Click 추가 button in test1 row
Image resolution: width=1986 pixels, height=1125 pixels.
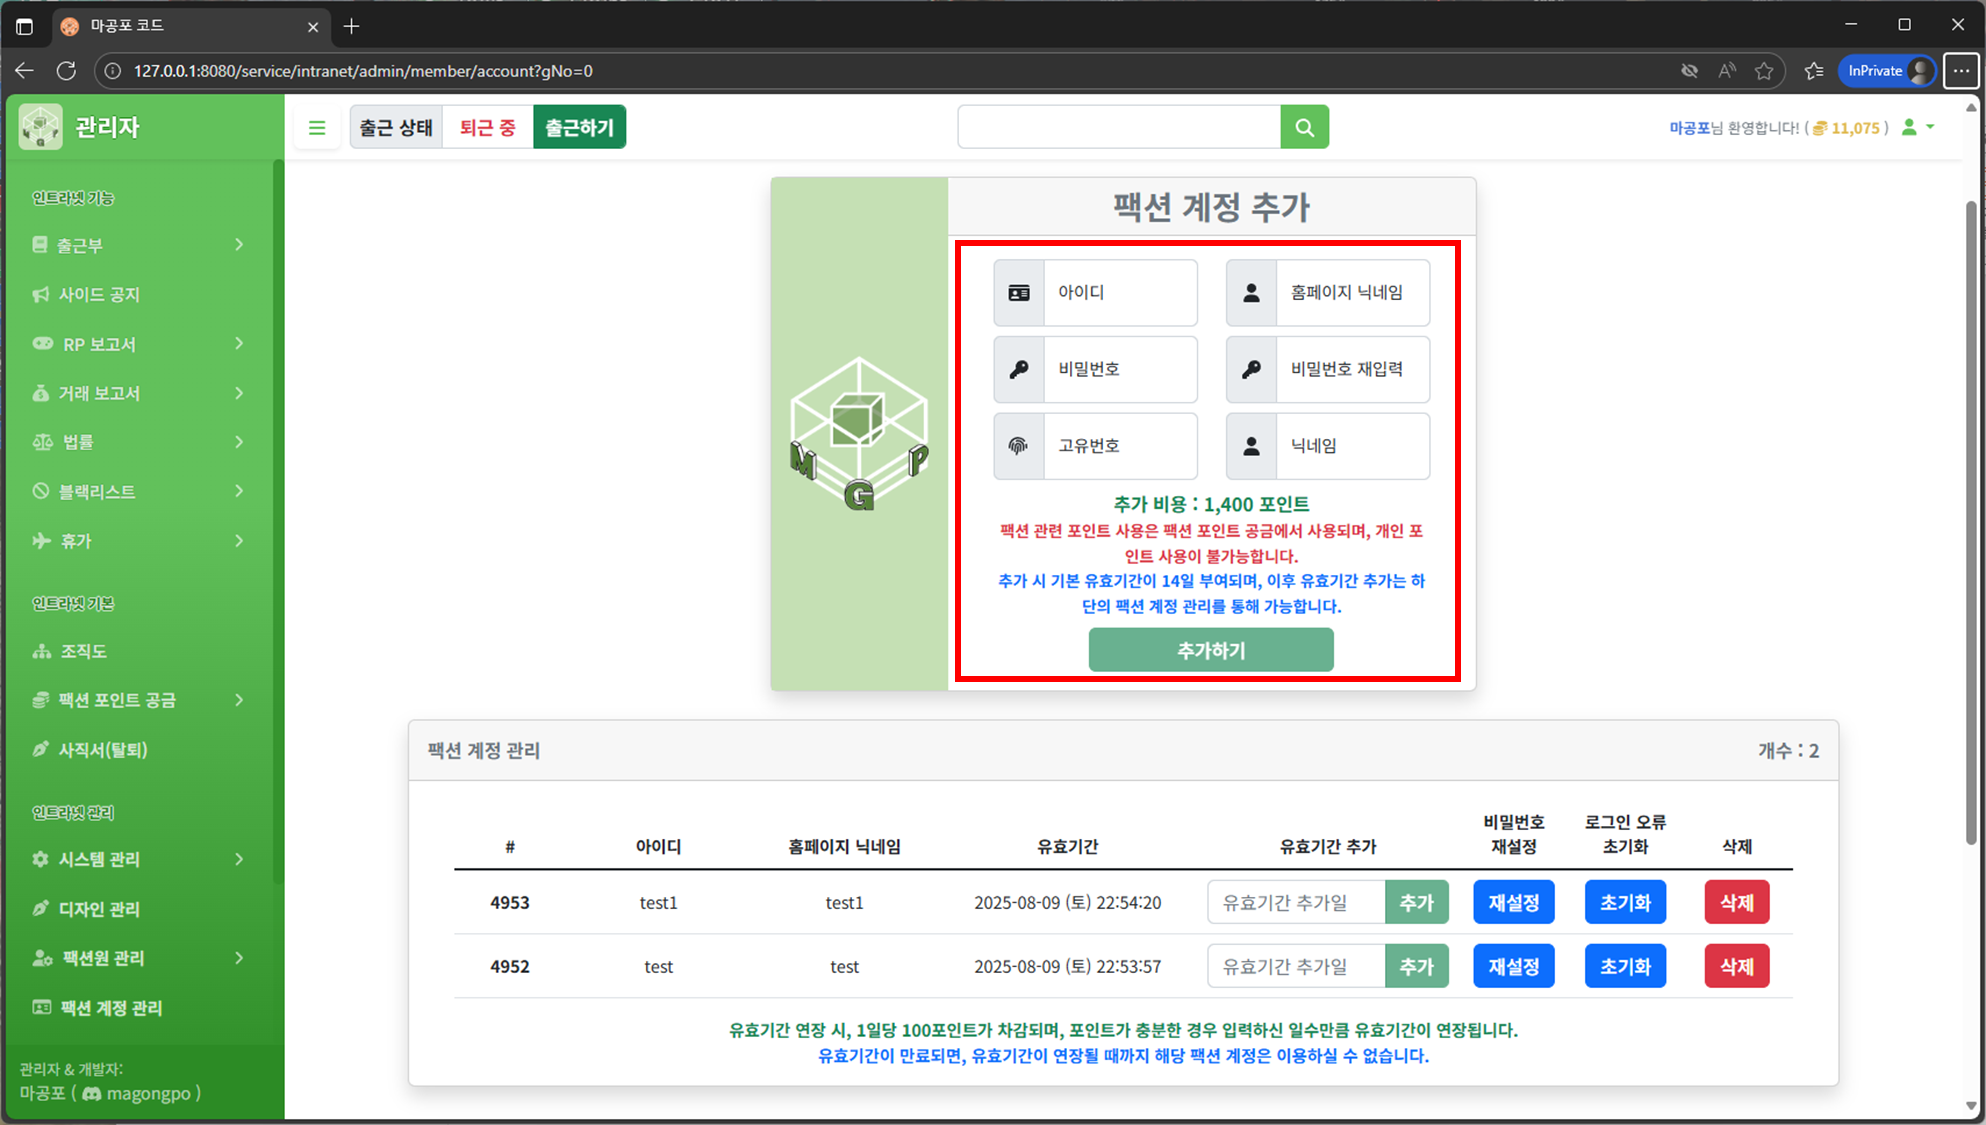click(1417, 903)
